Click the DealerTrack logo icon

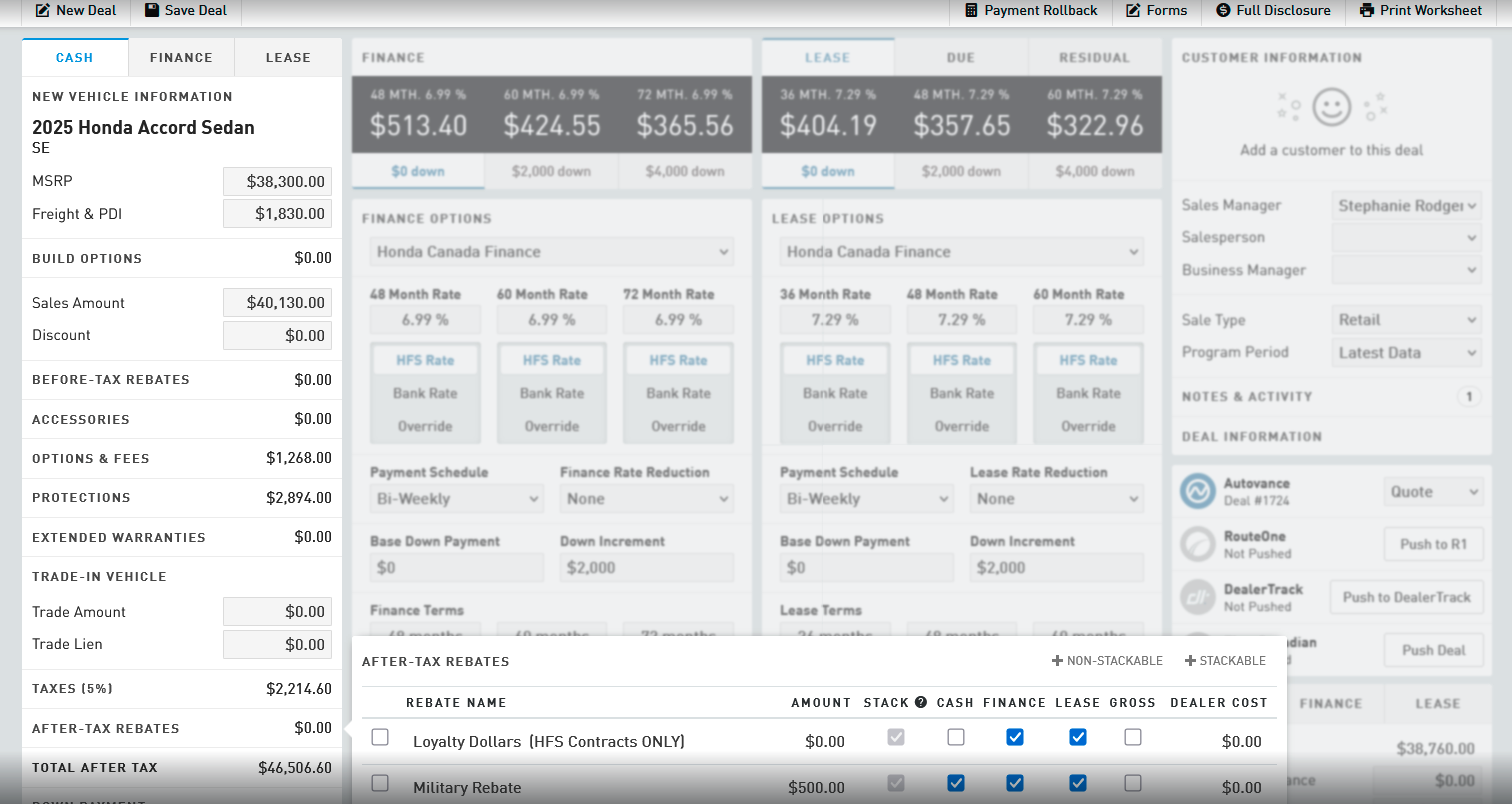[1197, 597]
